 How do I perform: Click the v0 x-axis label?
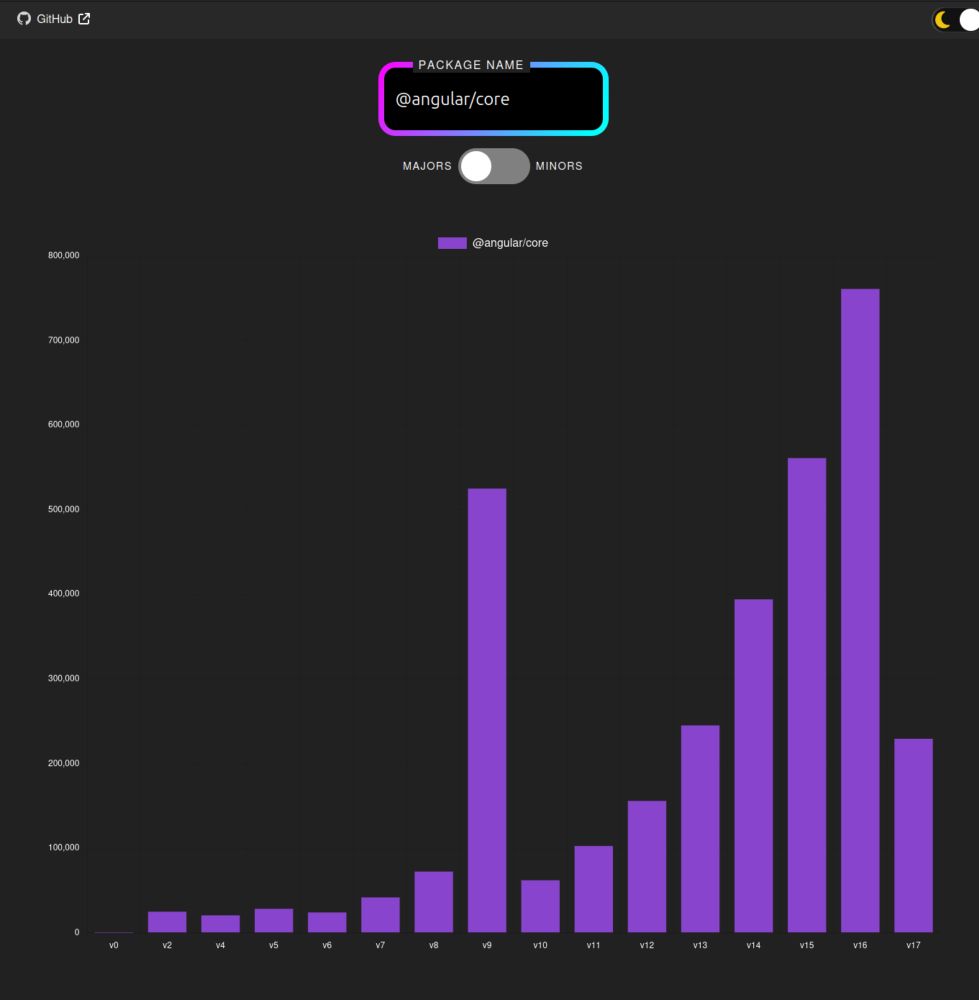point(114,945)
